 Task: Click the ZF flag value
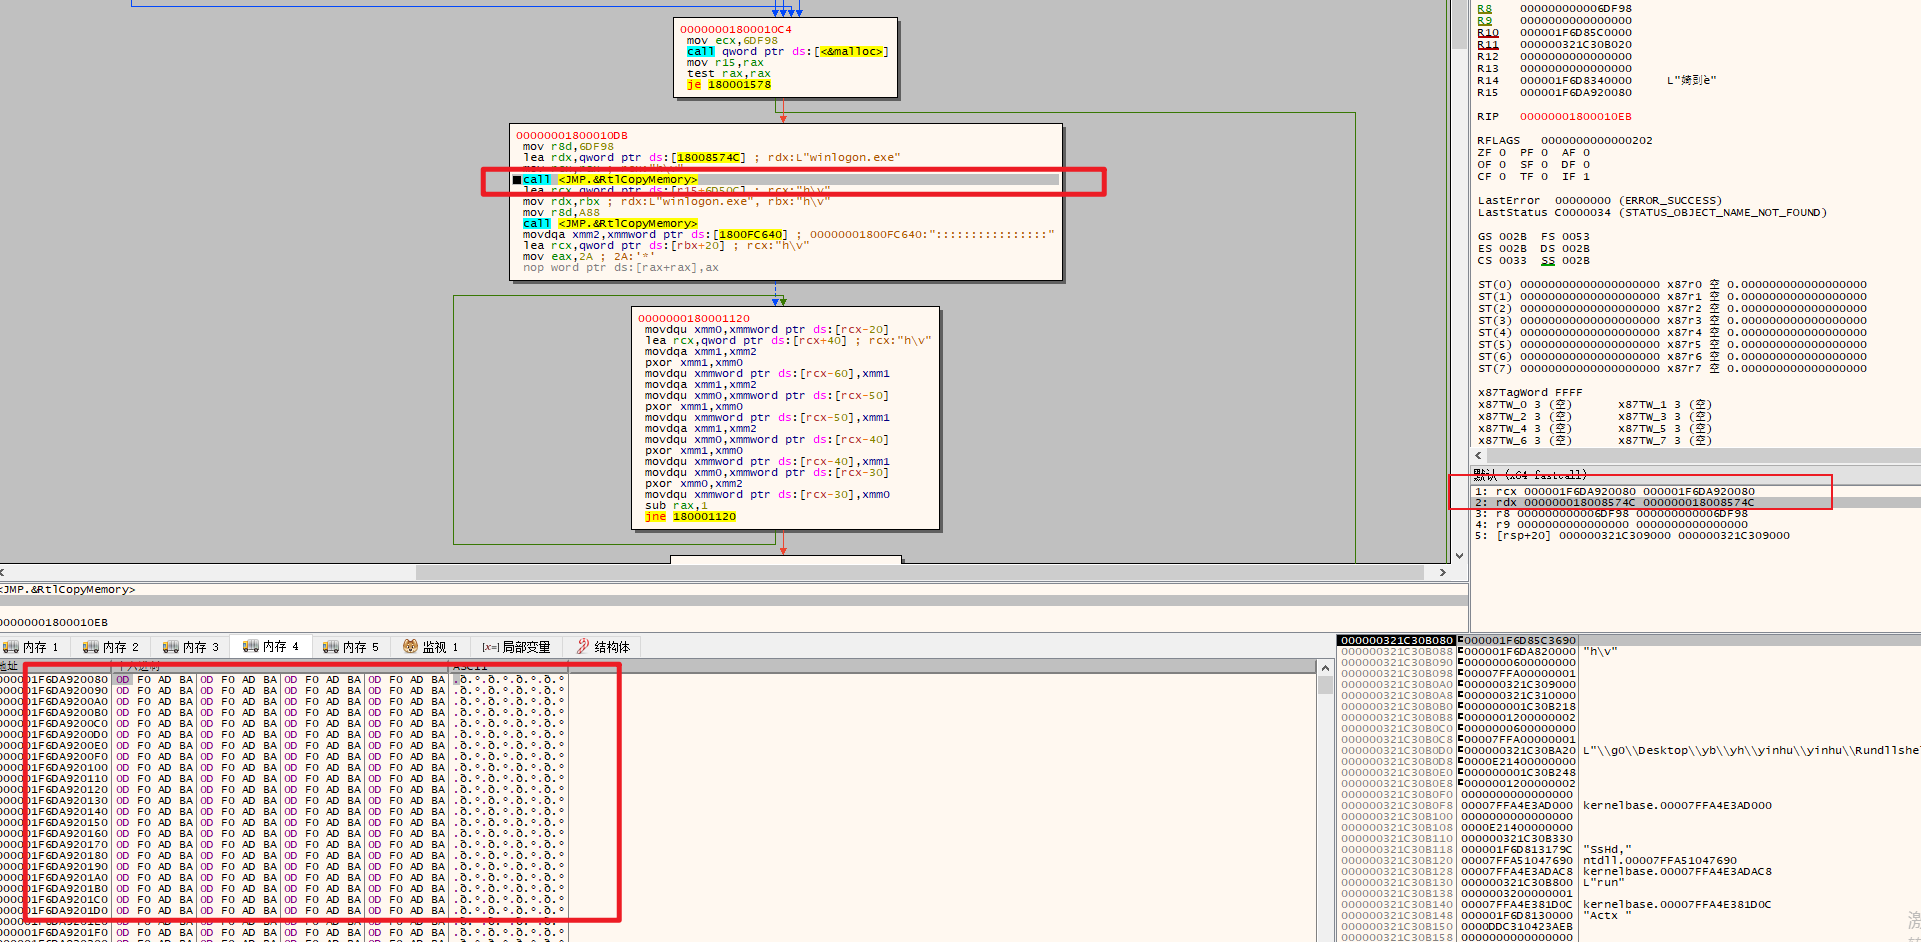click(x=1502, y=153)
